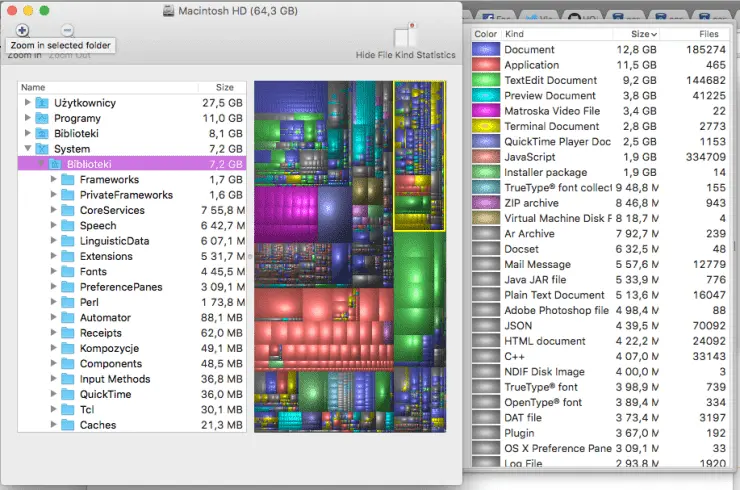This screenshot has height=490, width=740.
Task: Expand the Programy folder
Action: point(27,118)
